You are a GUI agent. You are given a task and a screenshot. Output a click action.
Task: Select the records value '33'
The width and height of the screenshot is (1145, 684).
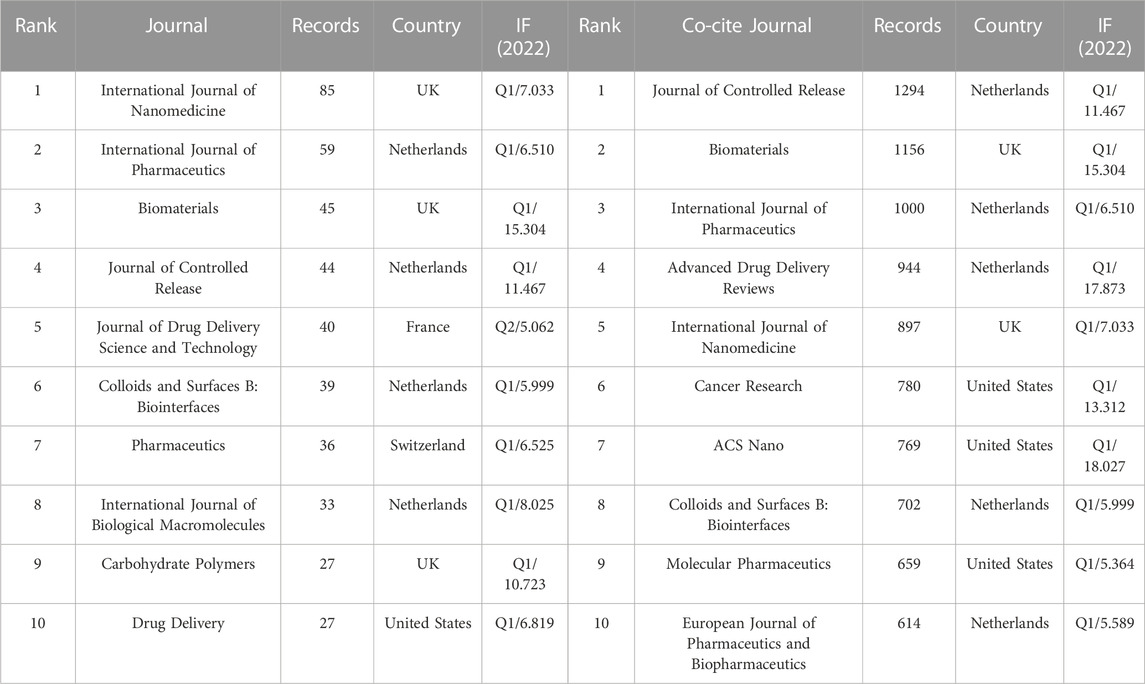pyautogui.click(x=326, y=504)
